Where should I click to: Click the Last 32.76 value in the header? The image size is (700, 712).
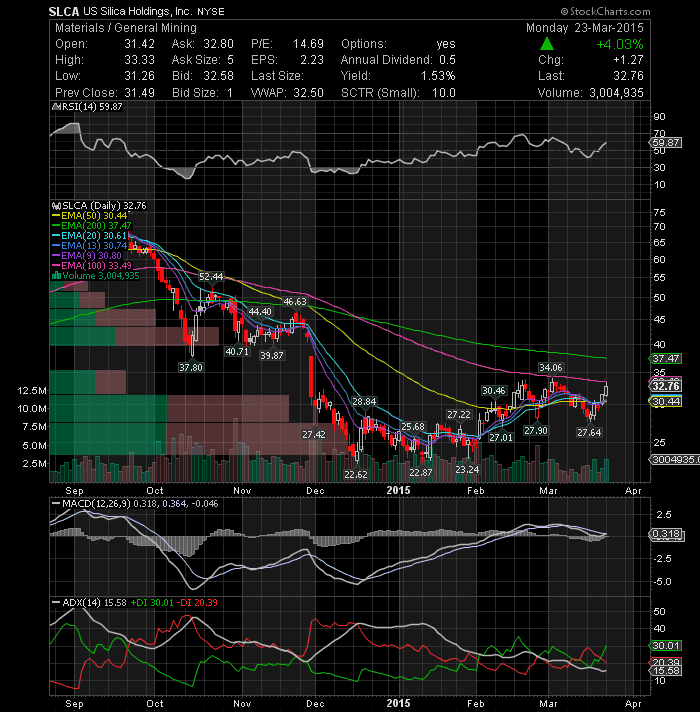[x=628, y=76]
